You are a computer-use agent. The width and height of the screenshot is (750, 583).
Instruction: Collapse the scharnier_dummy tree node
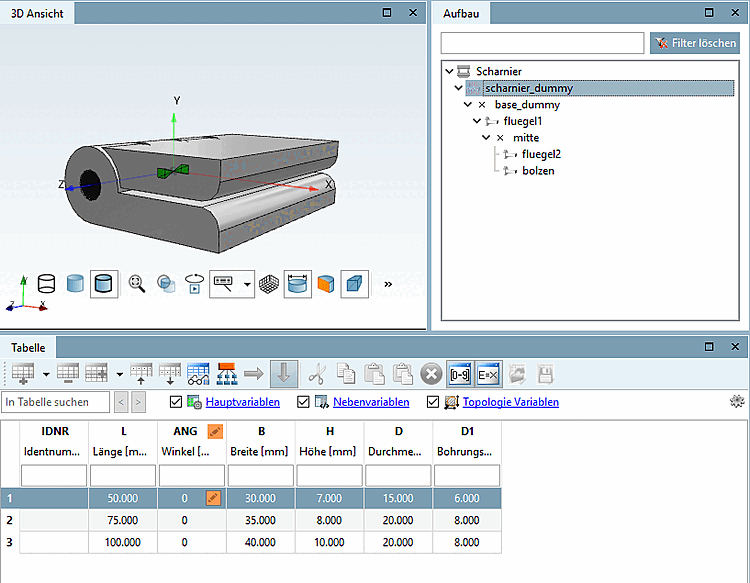[459, 88]
